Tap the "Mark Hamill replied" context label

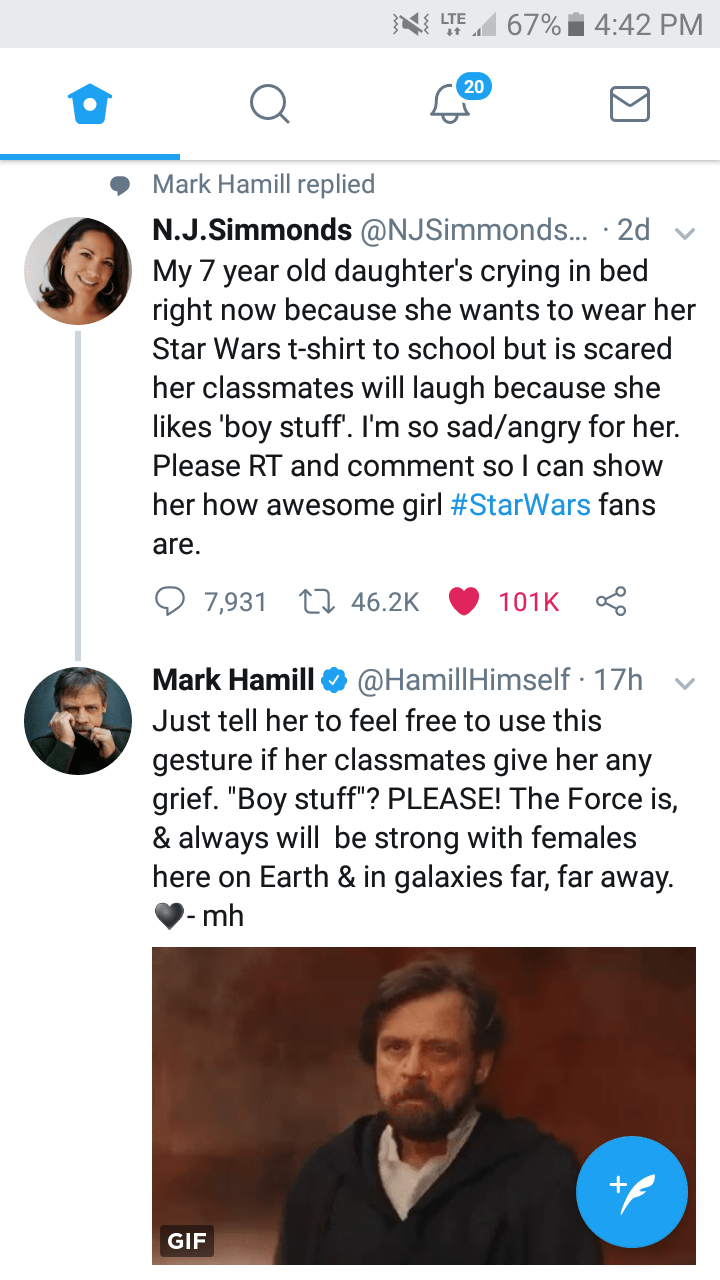click(264, 184)
